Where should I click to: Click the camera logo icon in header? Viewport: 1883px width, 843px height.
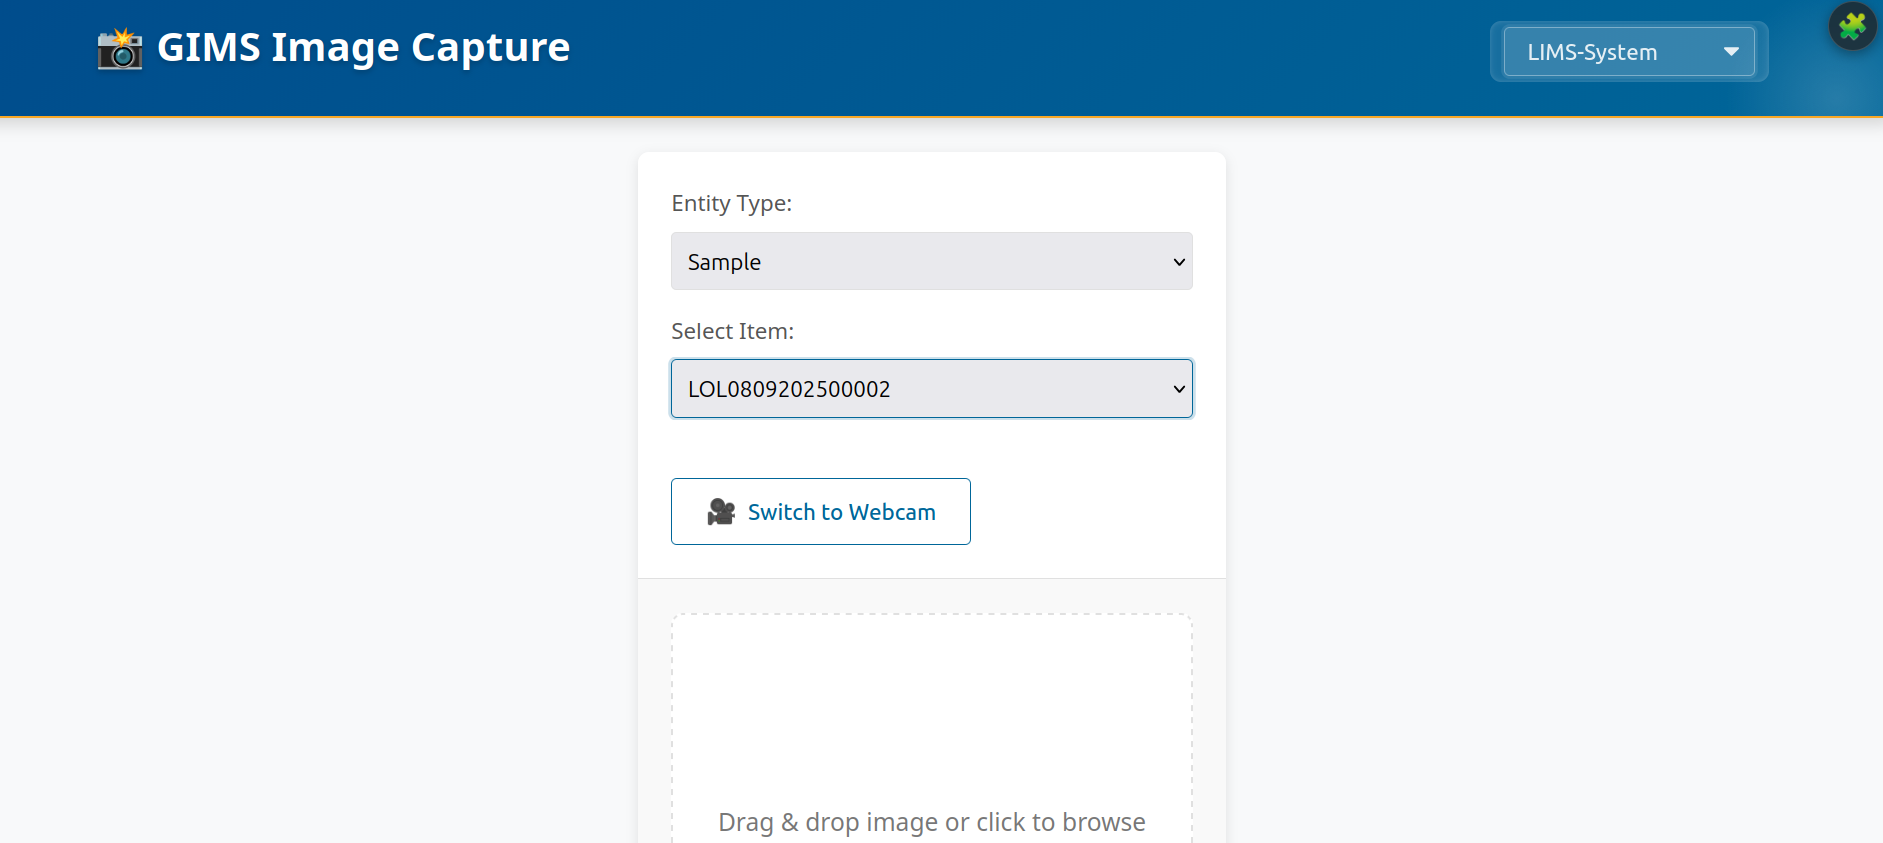click(120, 49)
